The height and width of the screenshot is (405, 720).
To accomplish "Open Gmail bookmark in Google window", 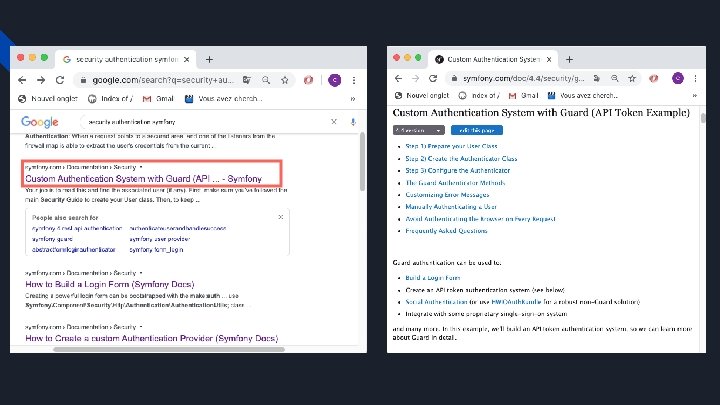I will click(158, 98).
